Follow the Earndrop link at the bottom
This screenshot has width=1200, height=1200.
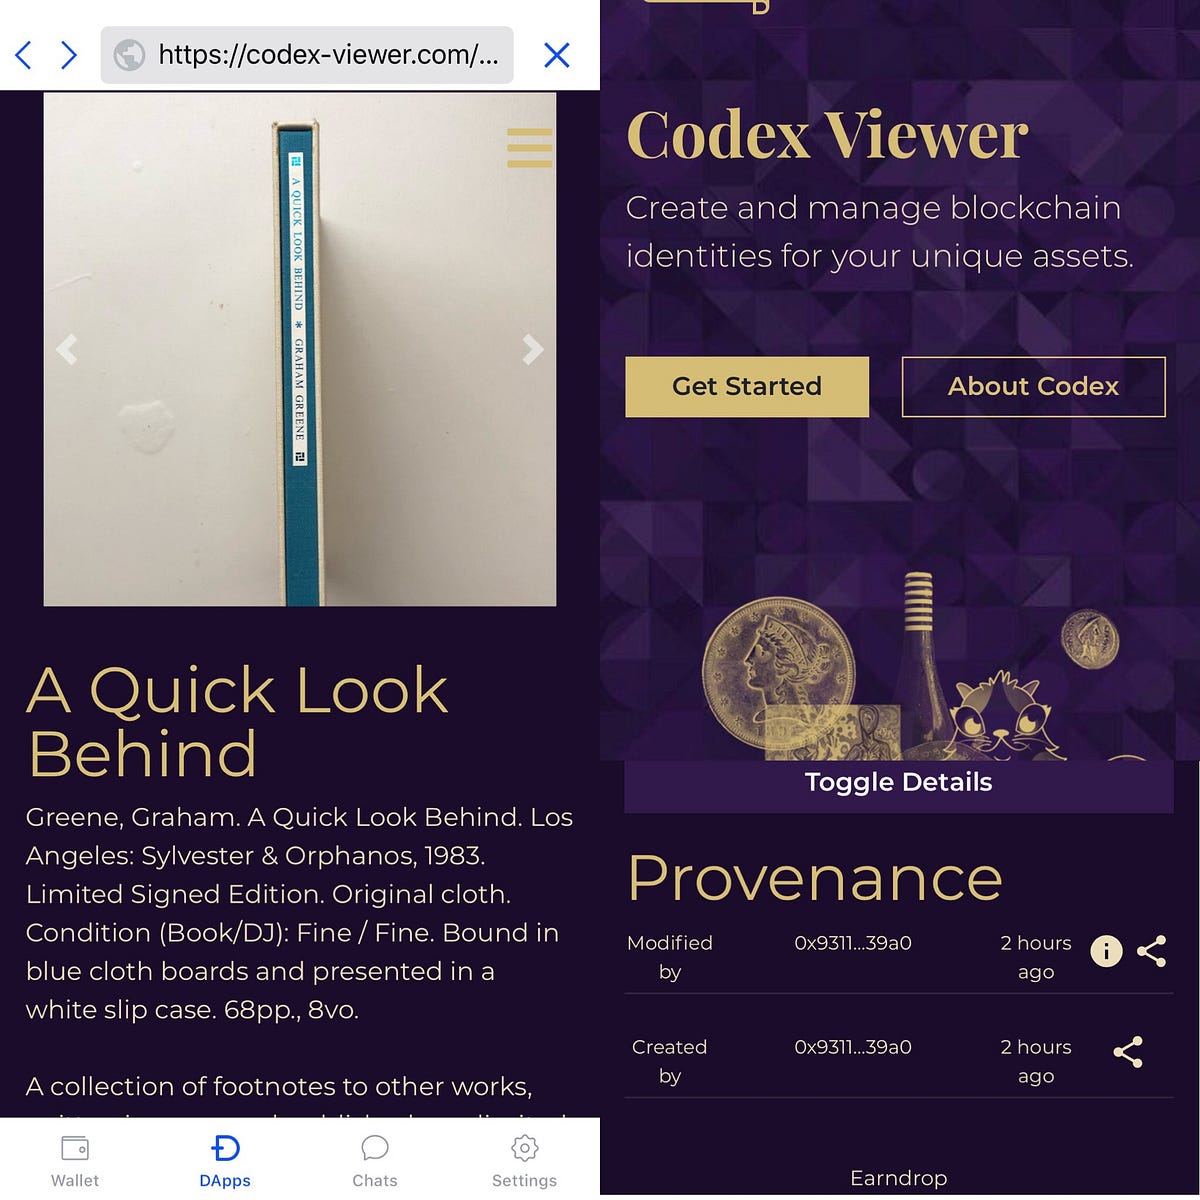pos(898,1178)
